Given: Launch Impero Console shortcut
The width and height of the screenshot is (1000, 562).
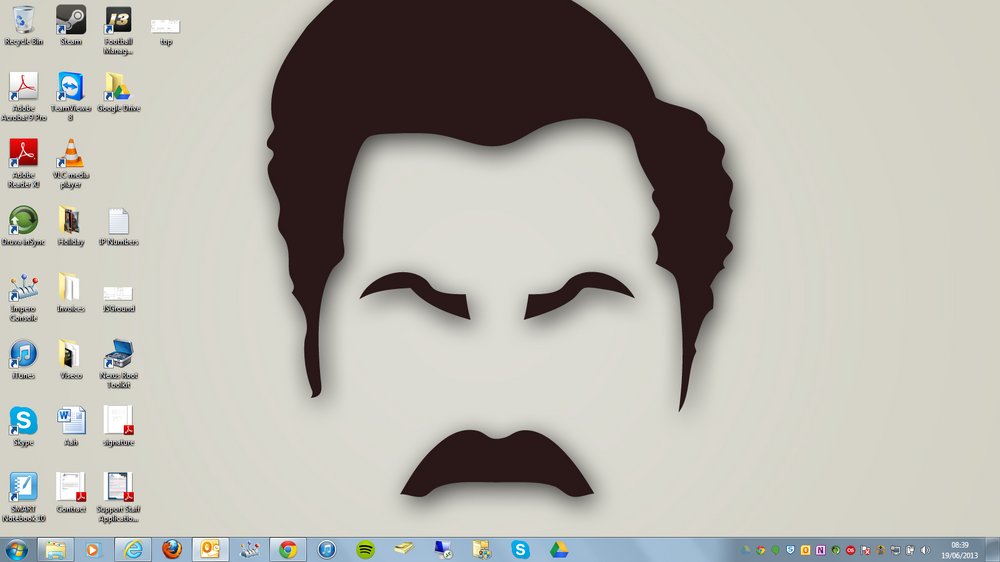Looking at the screenshot, I should pos(24,297).
